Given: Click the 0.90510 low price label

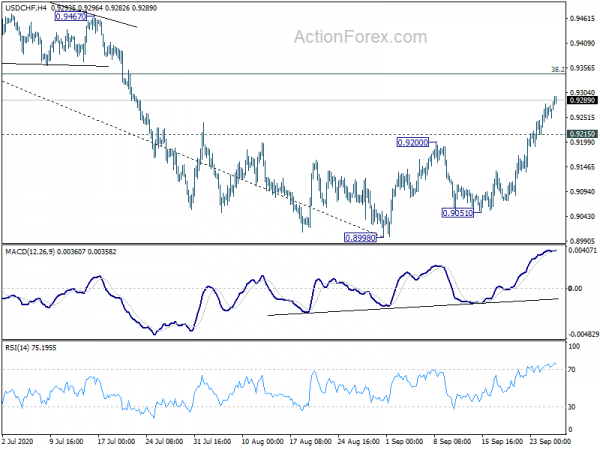Looking at the screenshot, I should point(458,213).
